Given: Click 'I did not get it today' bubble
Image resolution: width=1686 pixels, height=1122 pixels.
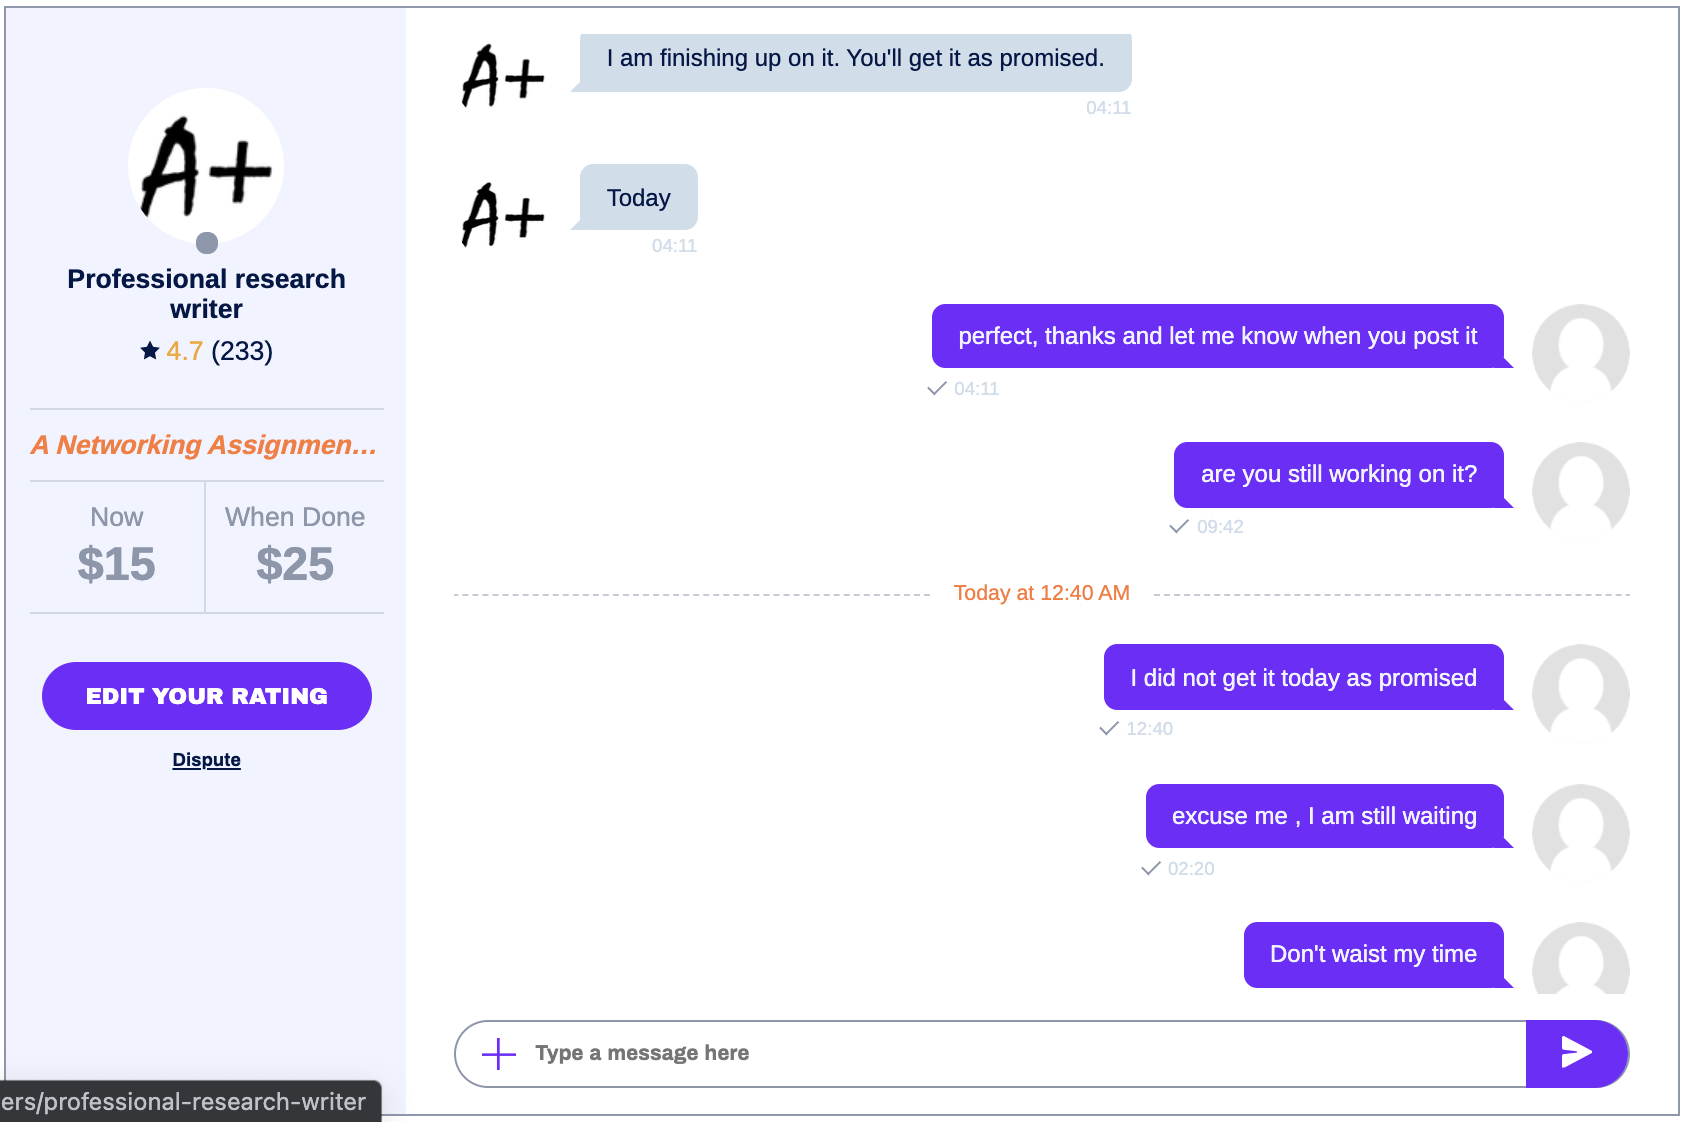Looking at the screenshot, I should [1304, 677].
